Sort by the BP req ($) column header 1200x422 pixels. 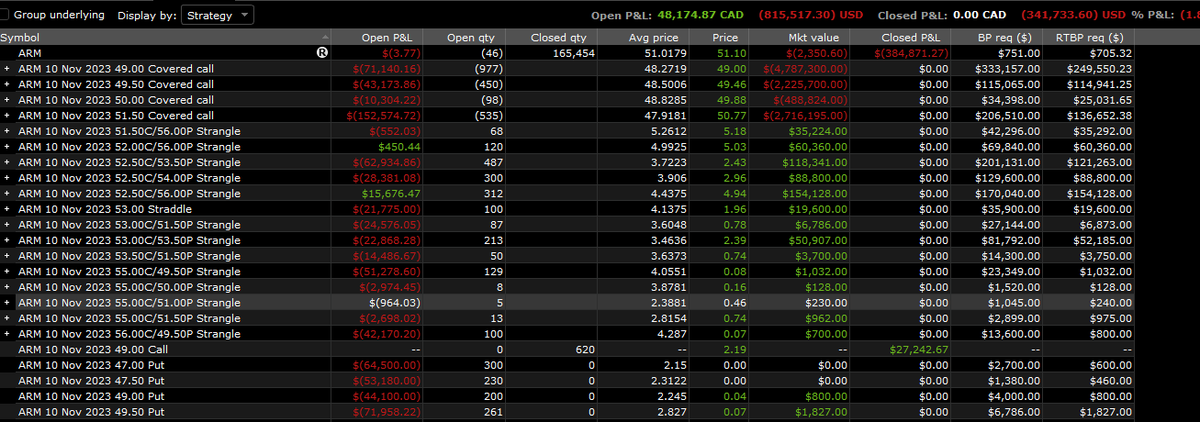click(997, 37)
